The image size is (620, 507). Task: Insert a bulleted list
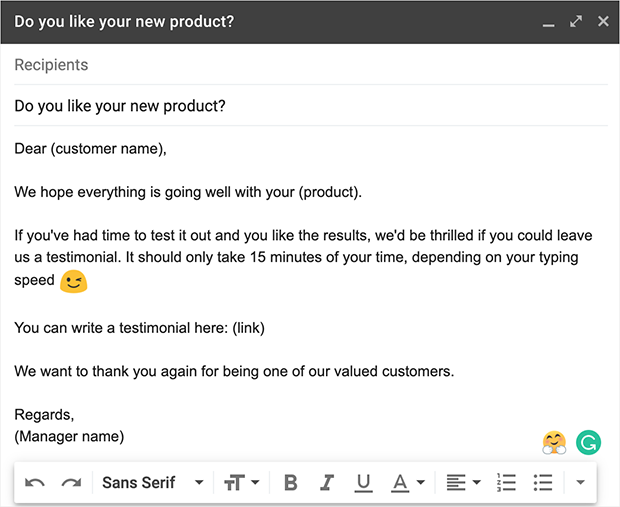pos(543,483)
